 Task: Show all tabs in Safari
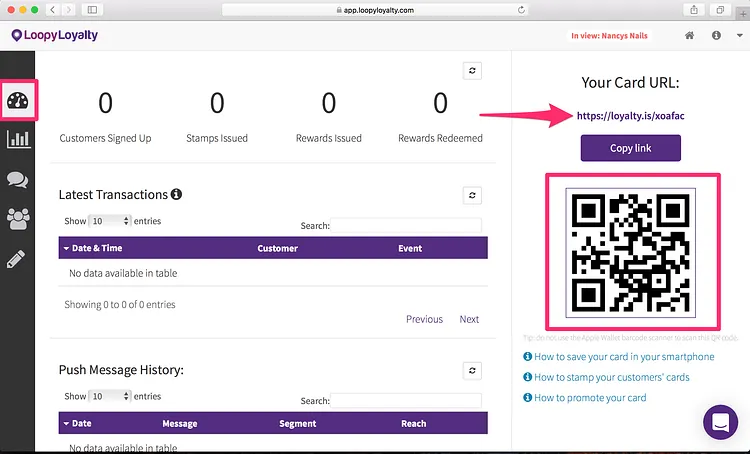click(720, 10)
